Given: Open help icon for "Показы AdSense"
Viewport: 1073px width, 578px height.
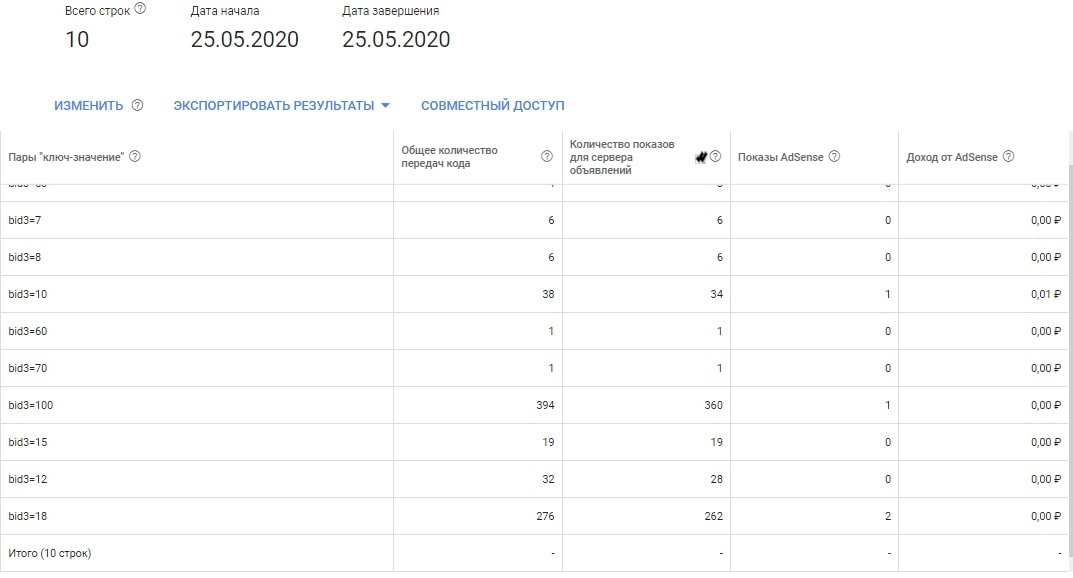Looking at the screenshot, I should pos(834,156).
